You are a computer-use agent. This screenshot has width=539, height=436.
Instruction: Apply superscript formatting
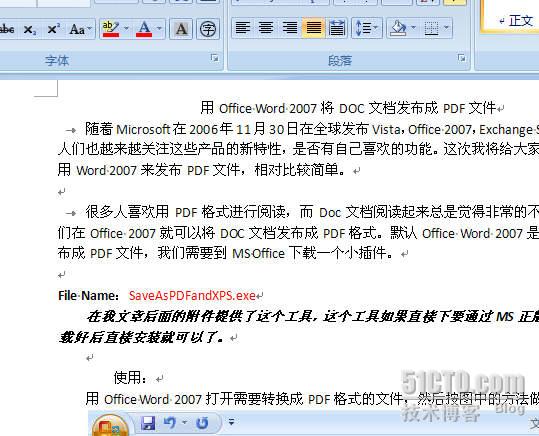coord(53,29)
